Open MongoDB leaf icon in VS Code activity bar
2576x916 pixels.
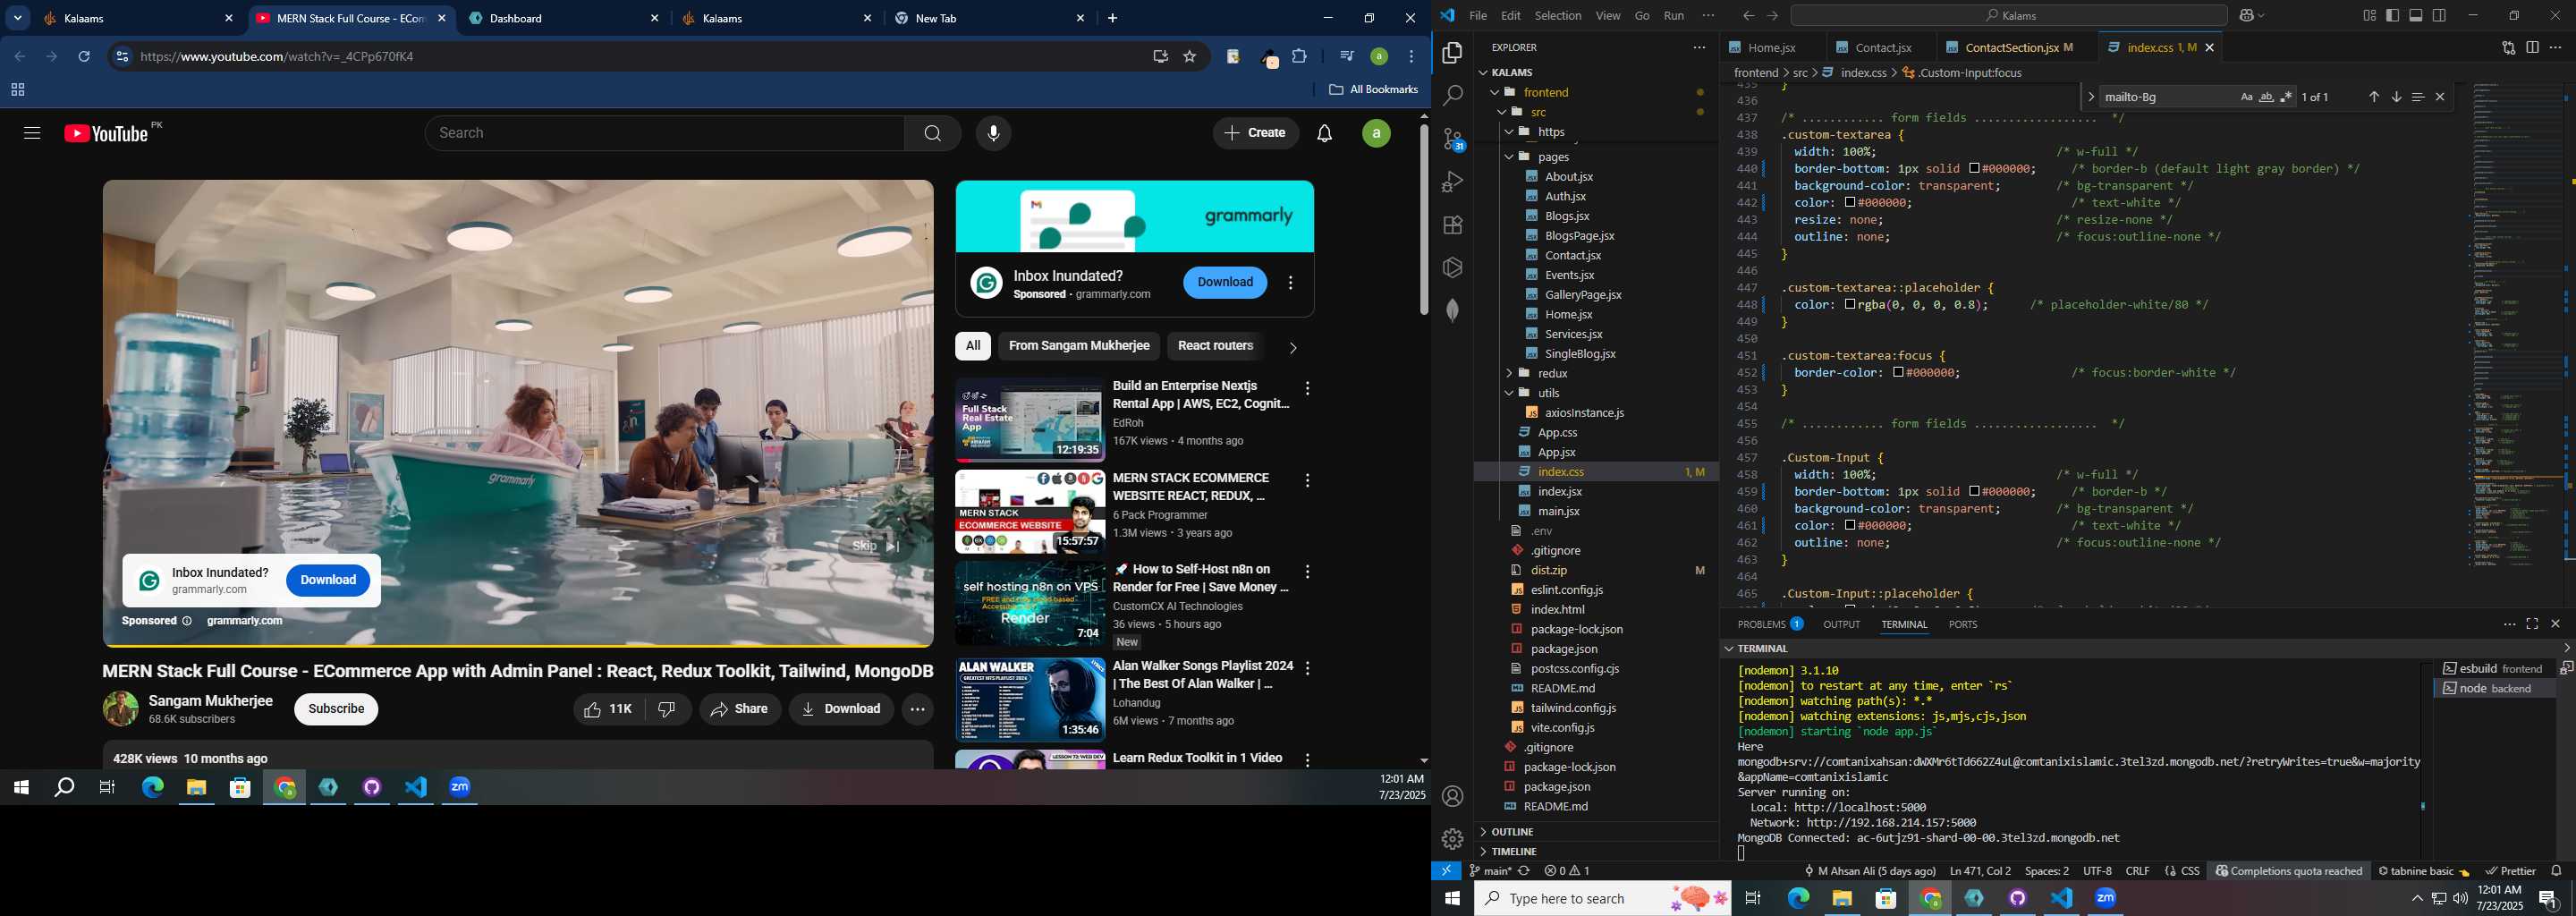click(1452, 310)
